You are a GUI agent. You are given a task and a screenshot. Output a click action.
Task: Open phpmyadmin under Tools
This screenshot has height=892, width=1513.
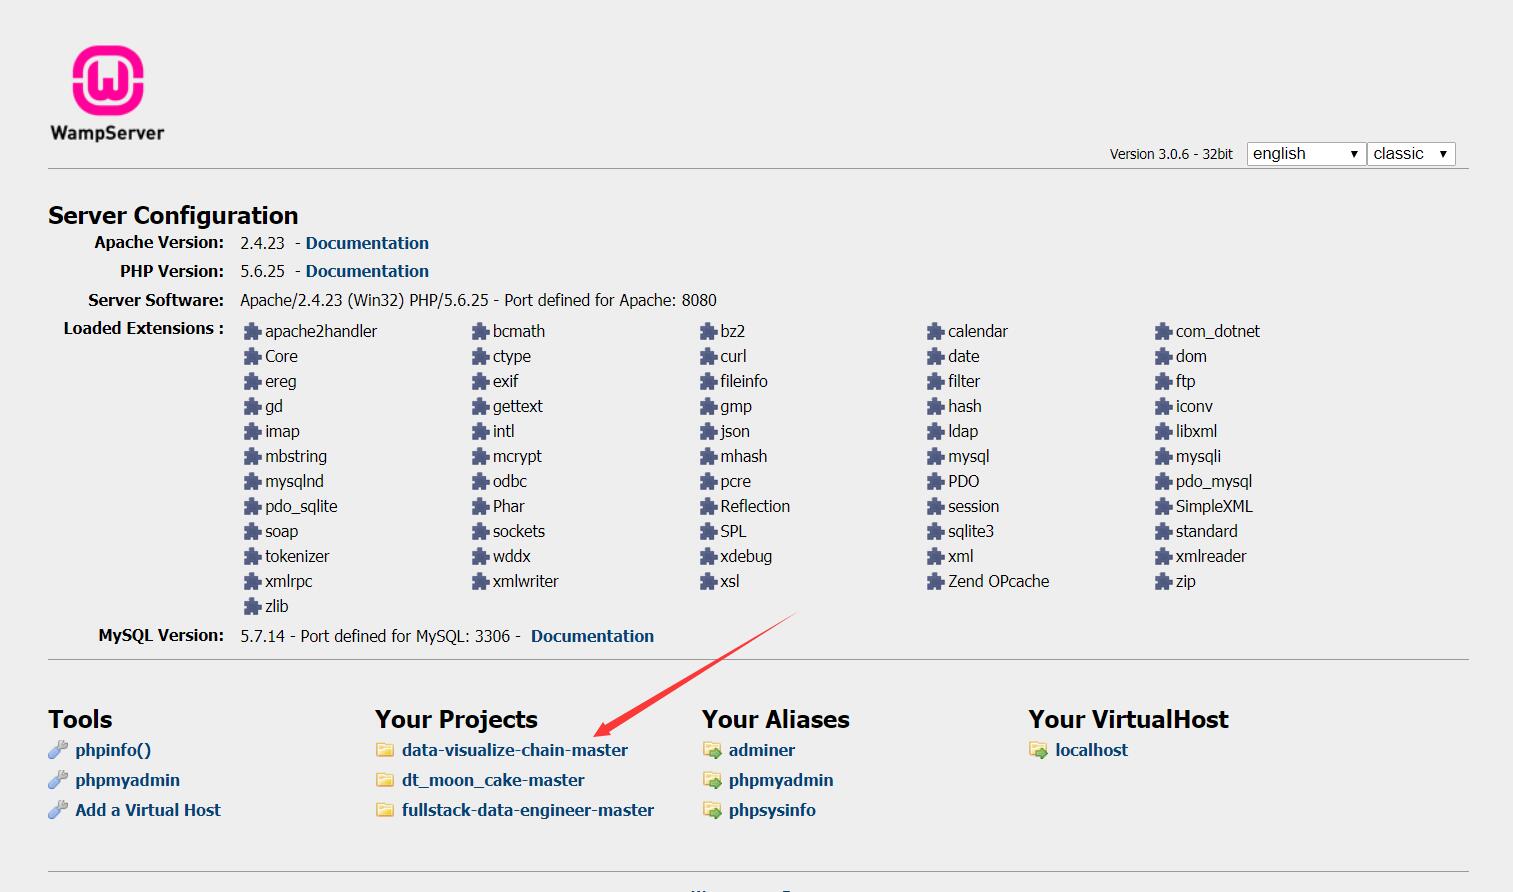click(128, 780)
